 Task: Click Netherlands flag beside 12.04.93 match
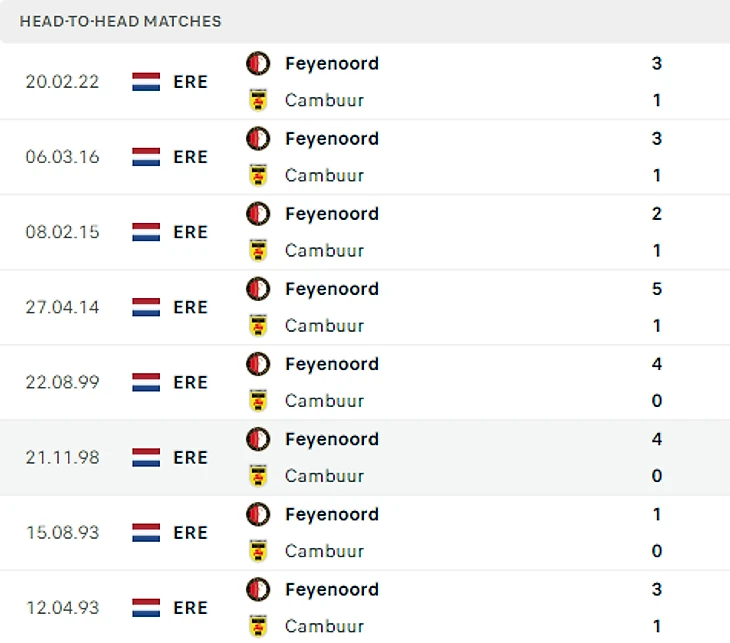tap(146, 607)
